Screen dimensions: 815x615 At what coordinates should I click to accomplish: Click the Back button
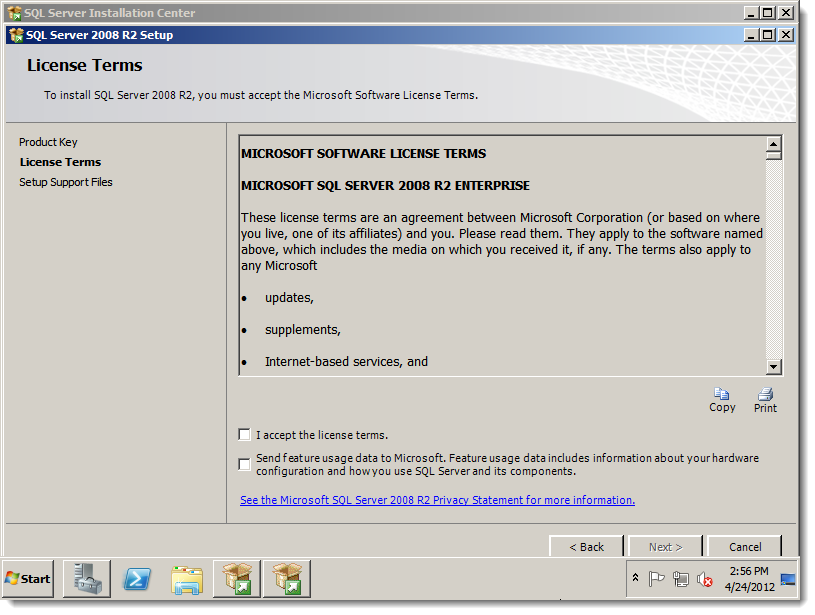click(586, 546)
